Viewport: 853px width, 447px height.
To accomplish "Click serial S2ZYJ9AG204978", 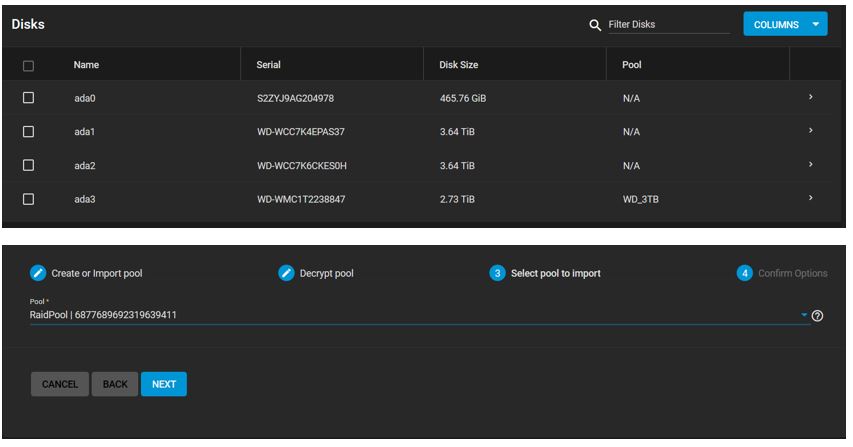I will pyautogui.click(x=295, y=98).
